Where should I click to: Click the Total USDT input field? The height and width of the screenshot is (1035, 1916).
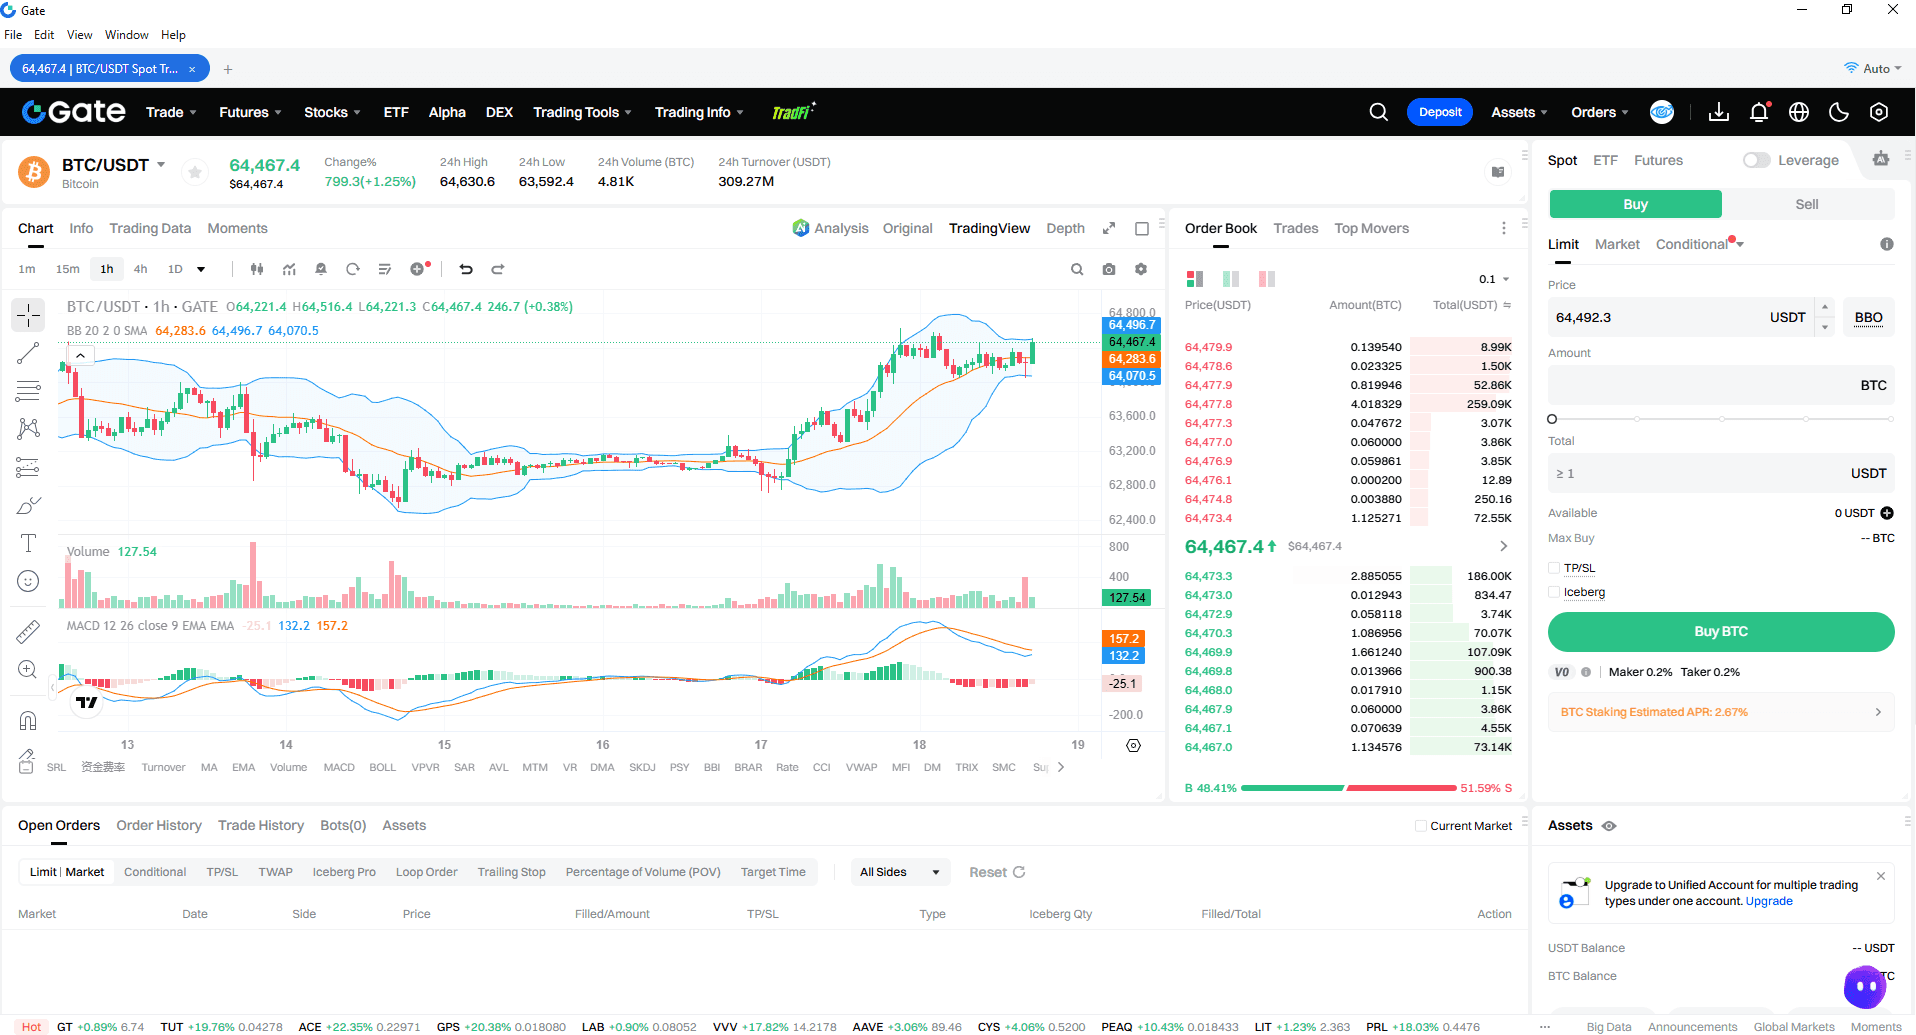tap(1721, 473)
